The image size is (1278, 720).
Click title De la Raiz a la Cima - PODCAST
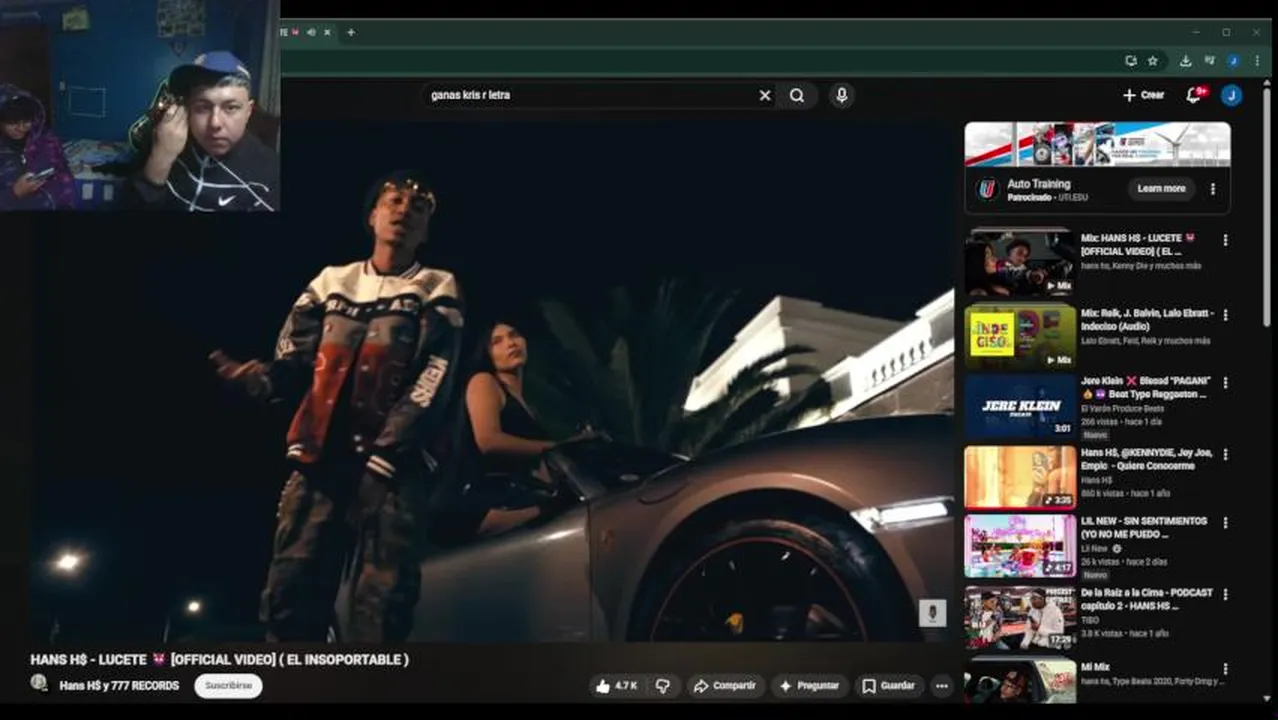pos(1147,599)
